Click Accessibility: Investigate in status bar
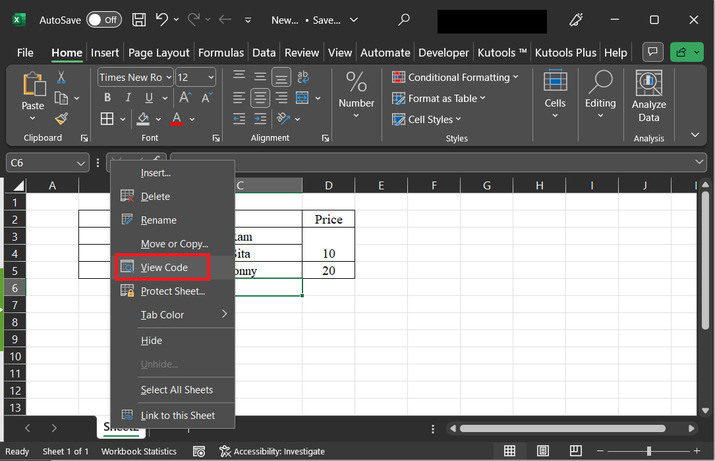This screenshot has width=715, height=461. click(271, 452)
